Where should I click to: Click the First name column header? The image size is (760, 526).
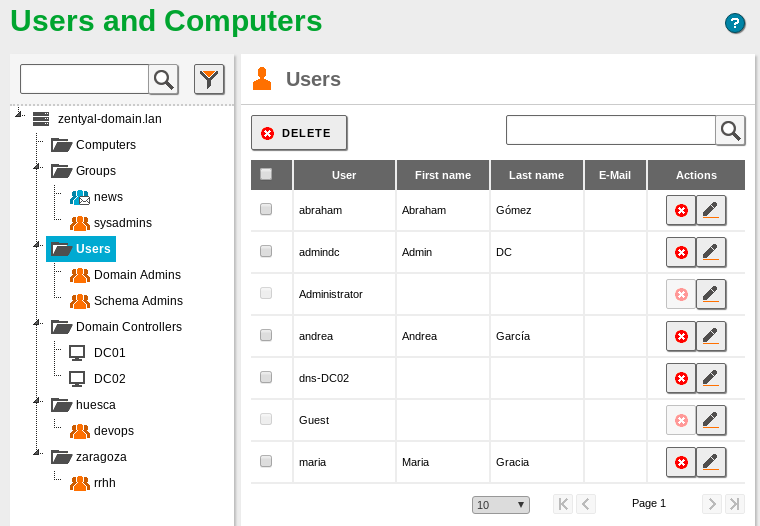443,175
